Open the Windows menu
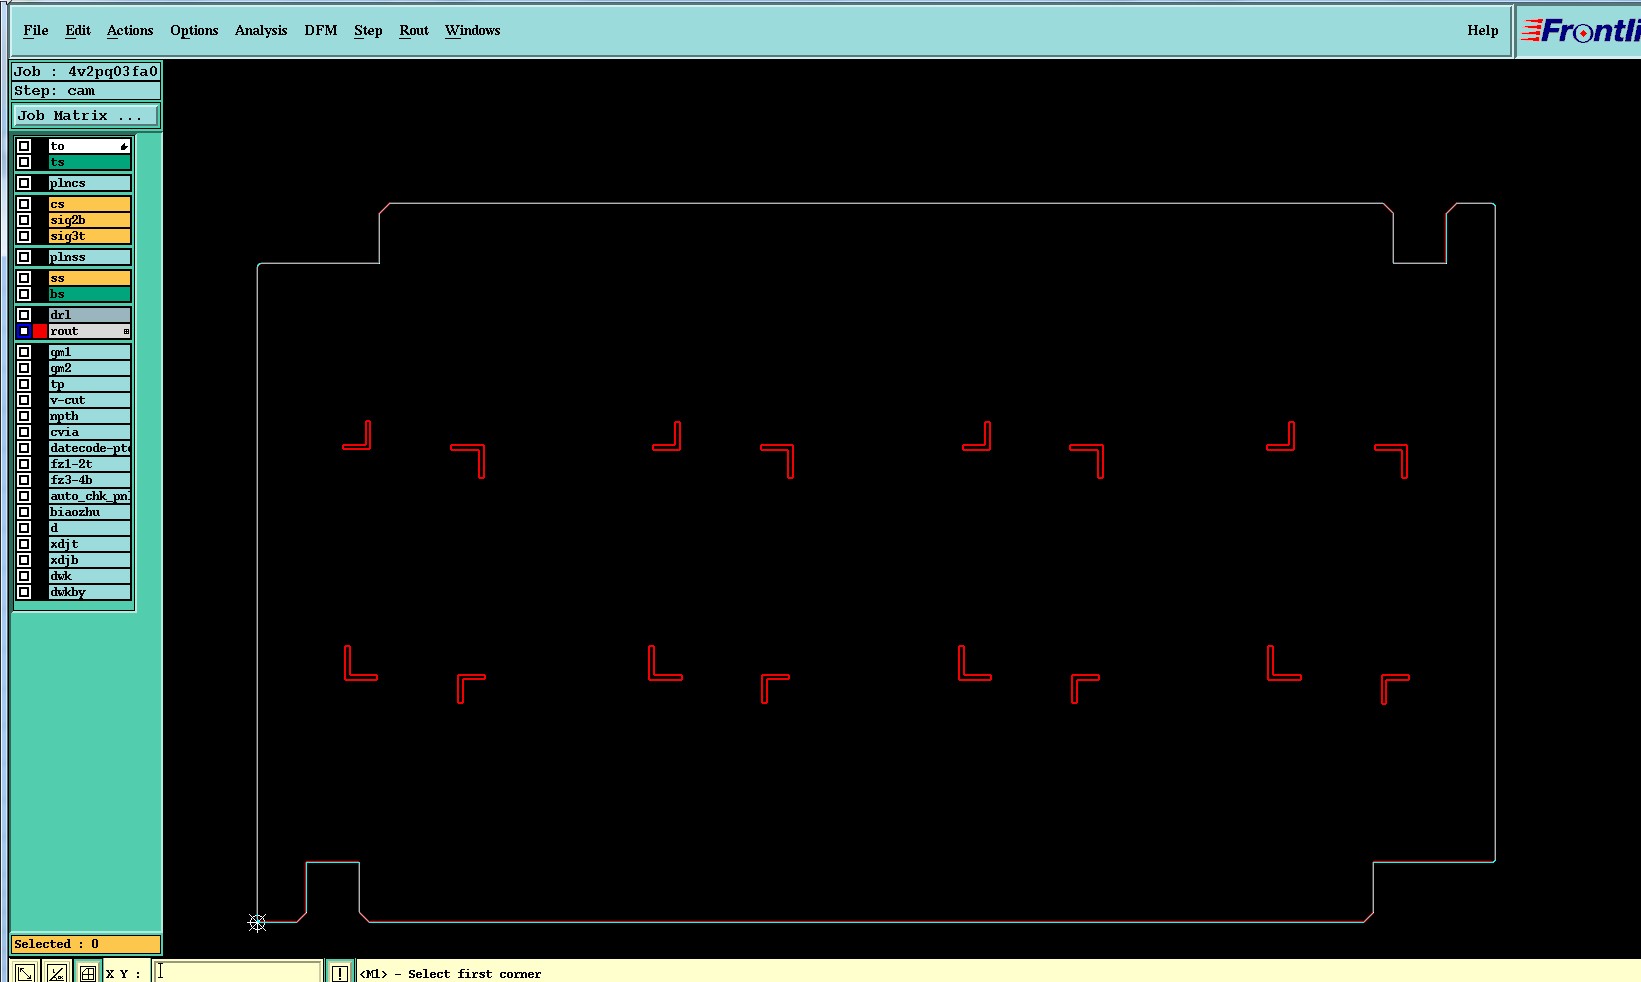The height and width of the screenshot is (982, 1641). coord(473,31)
